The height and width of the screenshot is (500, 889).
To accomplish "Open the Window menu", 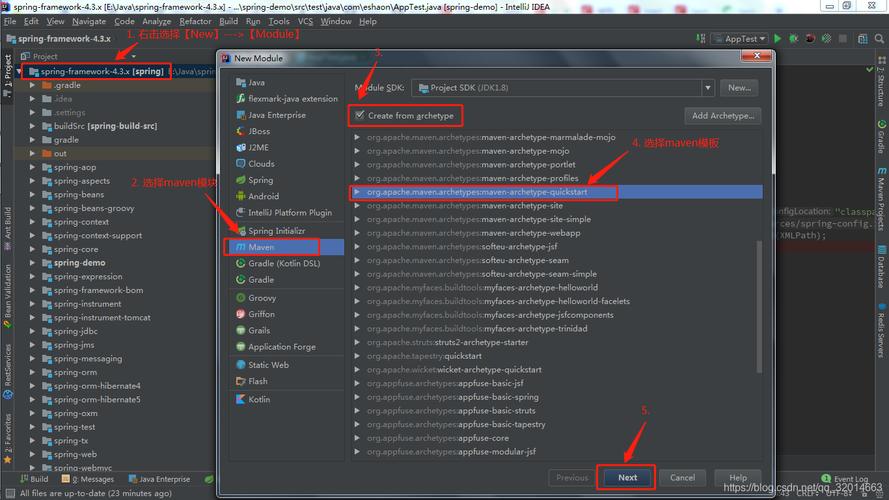I will [x=336, y=21].
